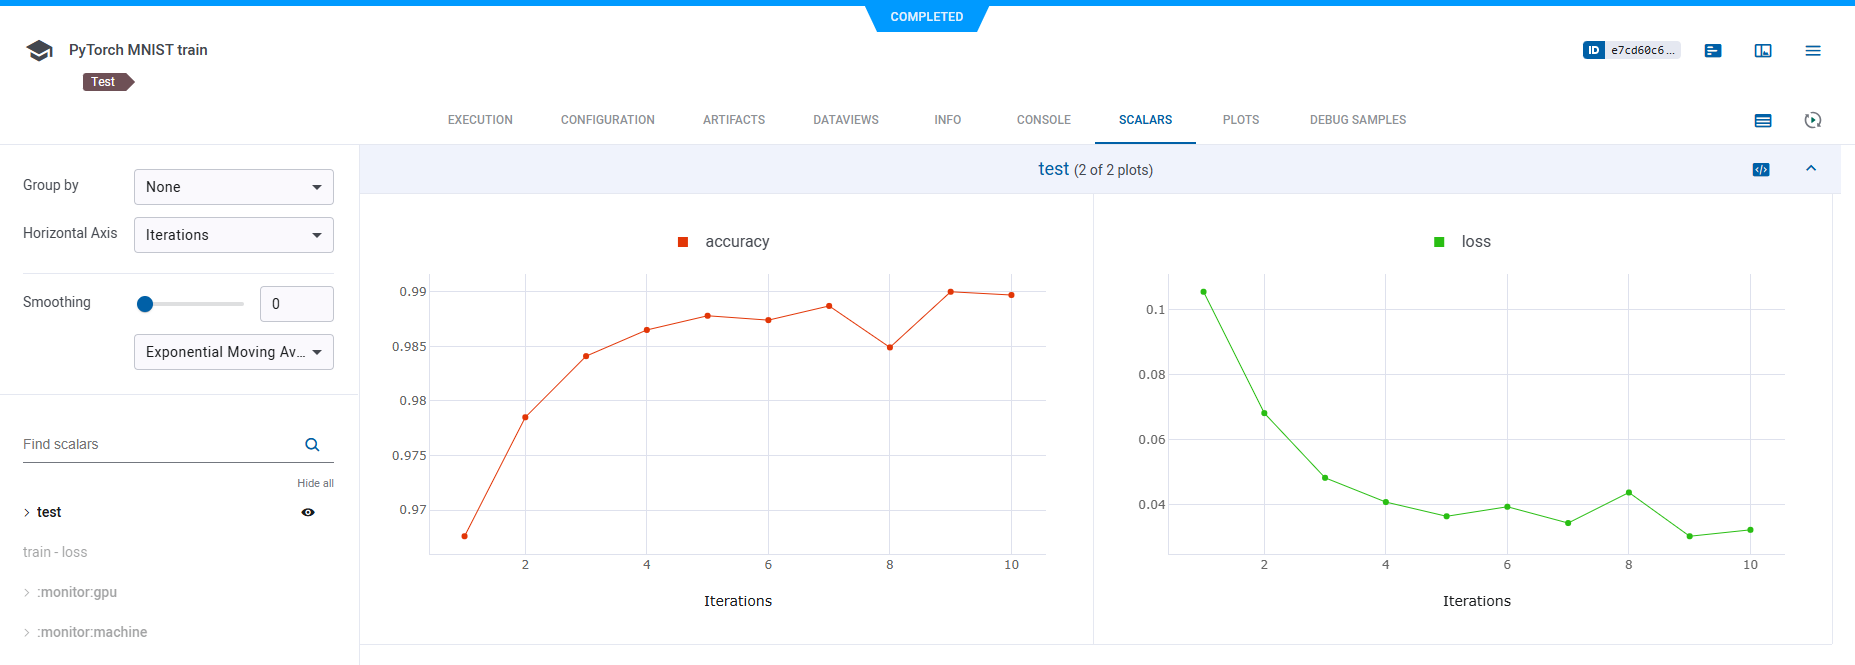
Task: Toggle the accuracy legend series
Action: tap(724, 242)
